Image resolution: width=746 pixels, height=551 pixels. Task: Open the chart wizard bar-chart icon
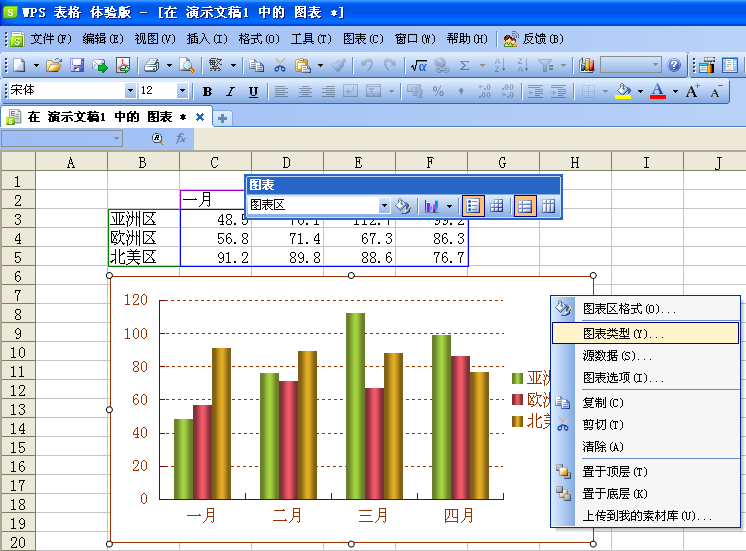[587, 65]
